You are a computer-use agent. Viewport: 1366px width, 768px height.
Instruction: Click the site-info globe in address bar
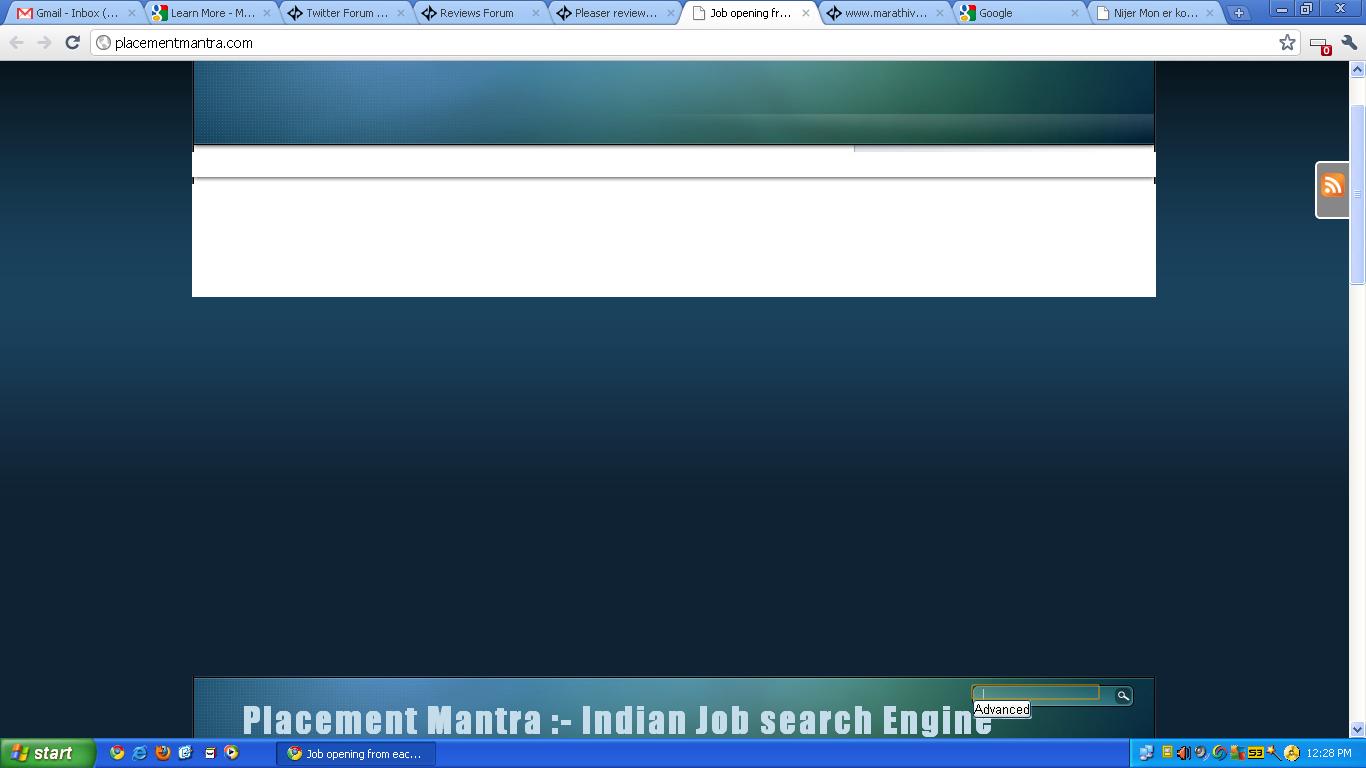tap(103, 43)
